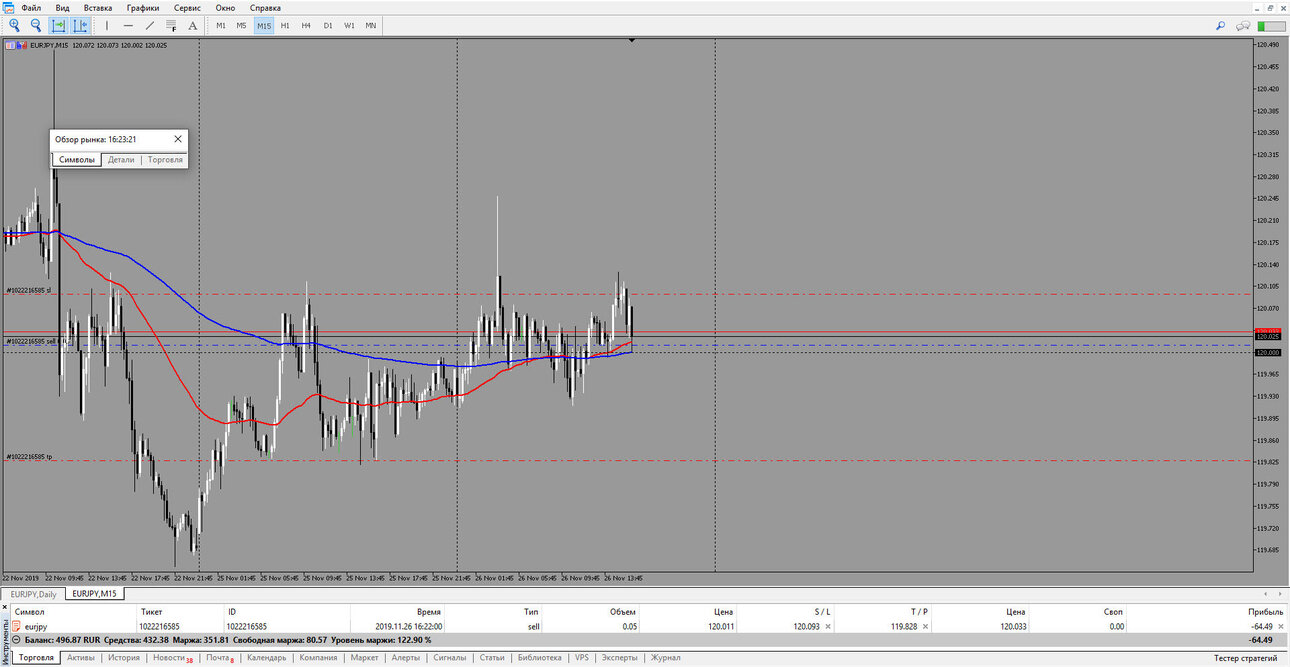Remove take profit 119.828 with x

coord(925,626)
